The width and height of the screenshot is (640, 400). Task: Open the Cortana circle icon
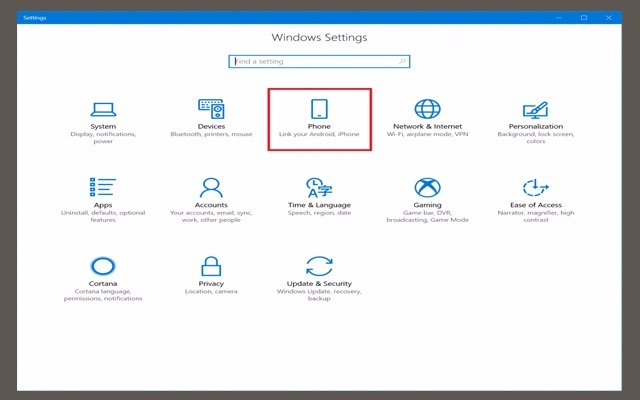tap(103, 266)
